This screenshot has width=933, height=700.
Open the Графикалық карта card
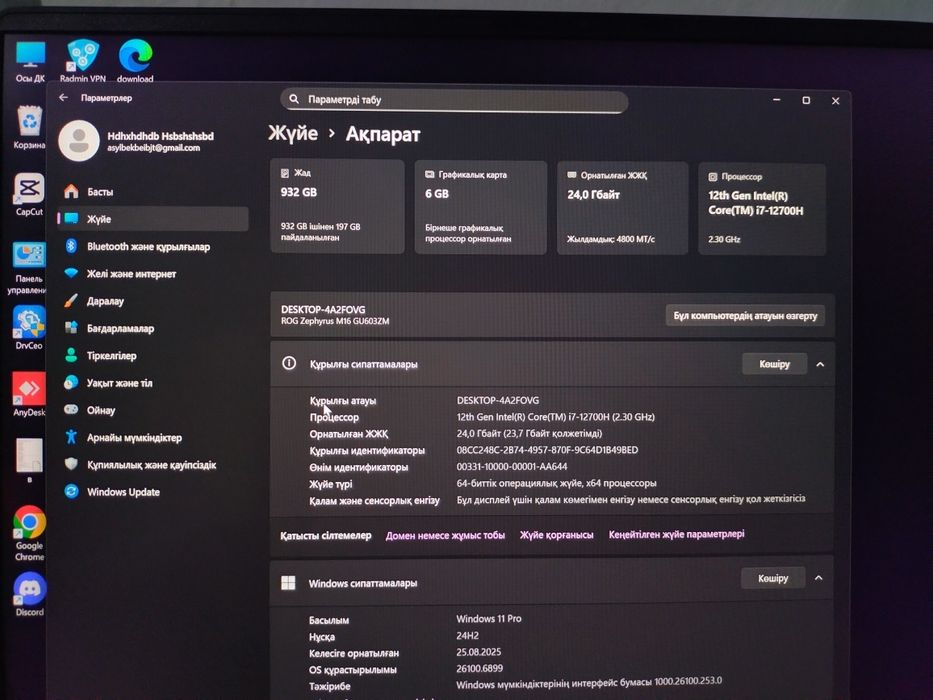(481, 207)
